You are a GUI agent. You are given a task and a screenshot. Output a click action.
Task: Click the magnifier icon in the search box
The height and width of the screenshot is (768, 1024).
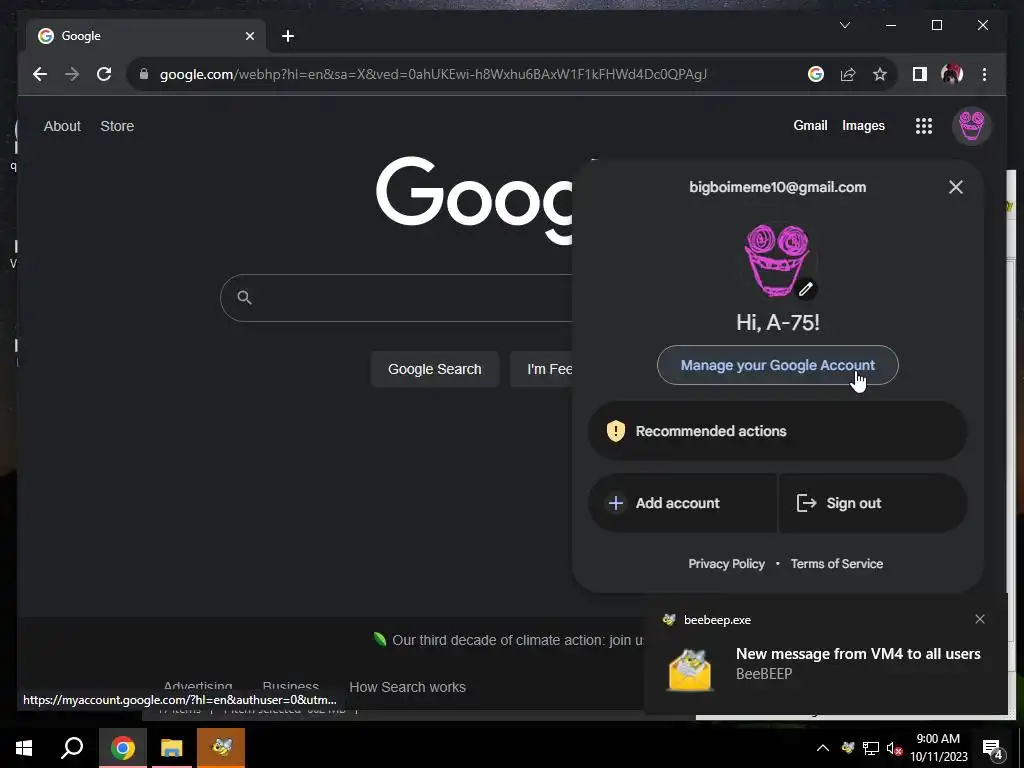(244, 298)
